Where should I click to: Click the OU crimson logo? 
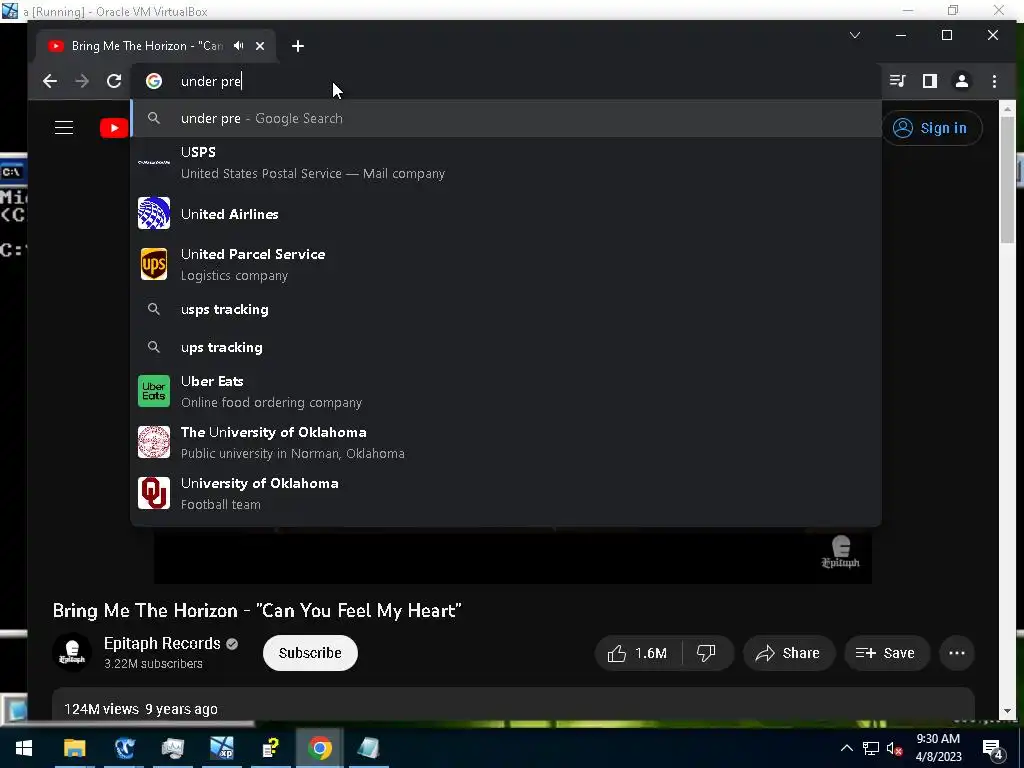(x=154, y=492)
